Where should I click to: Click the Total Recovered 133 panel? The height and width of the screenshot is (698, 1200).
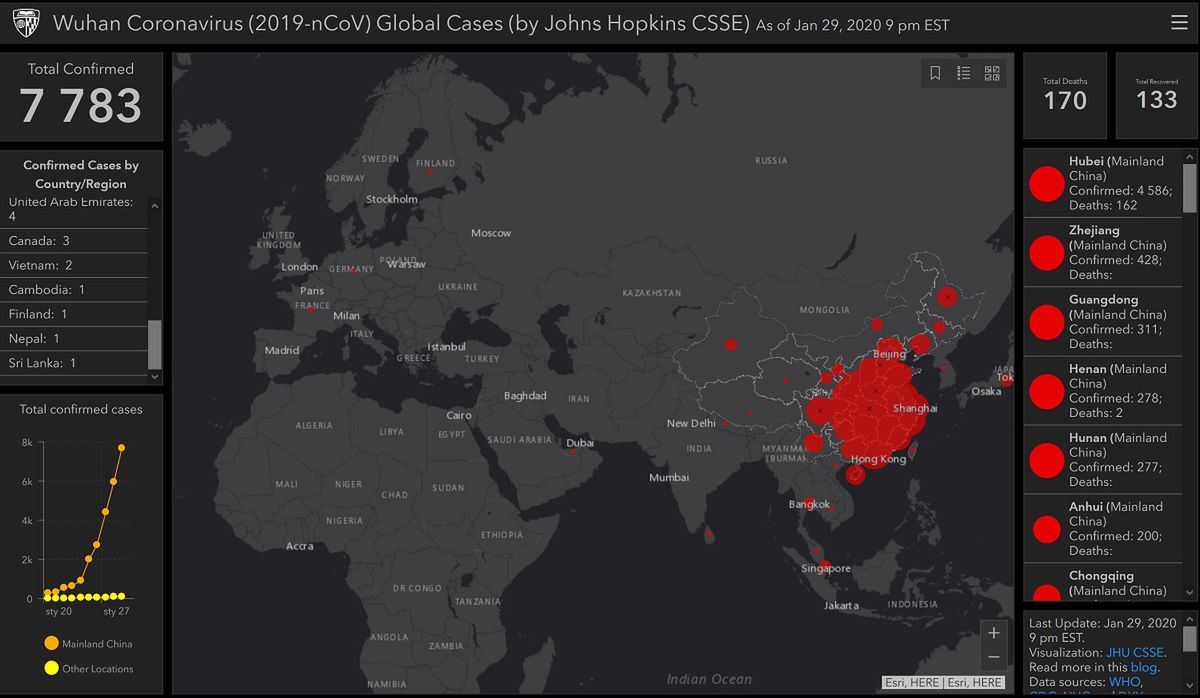(1156, 95)
